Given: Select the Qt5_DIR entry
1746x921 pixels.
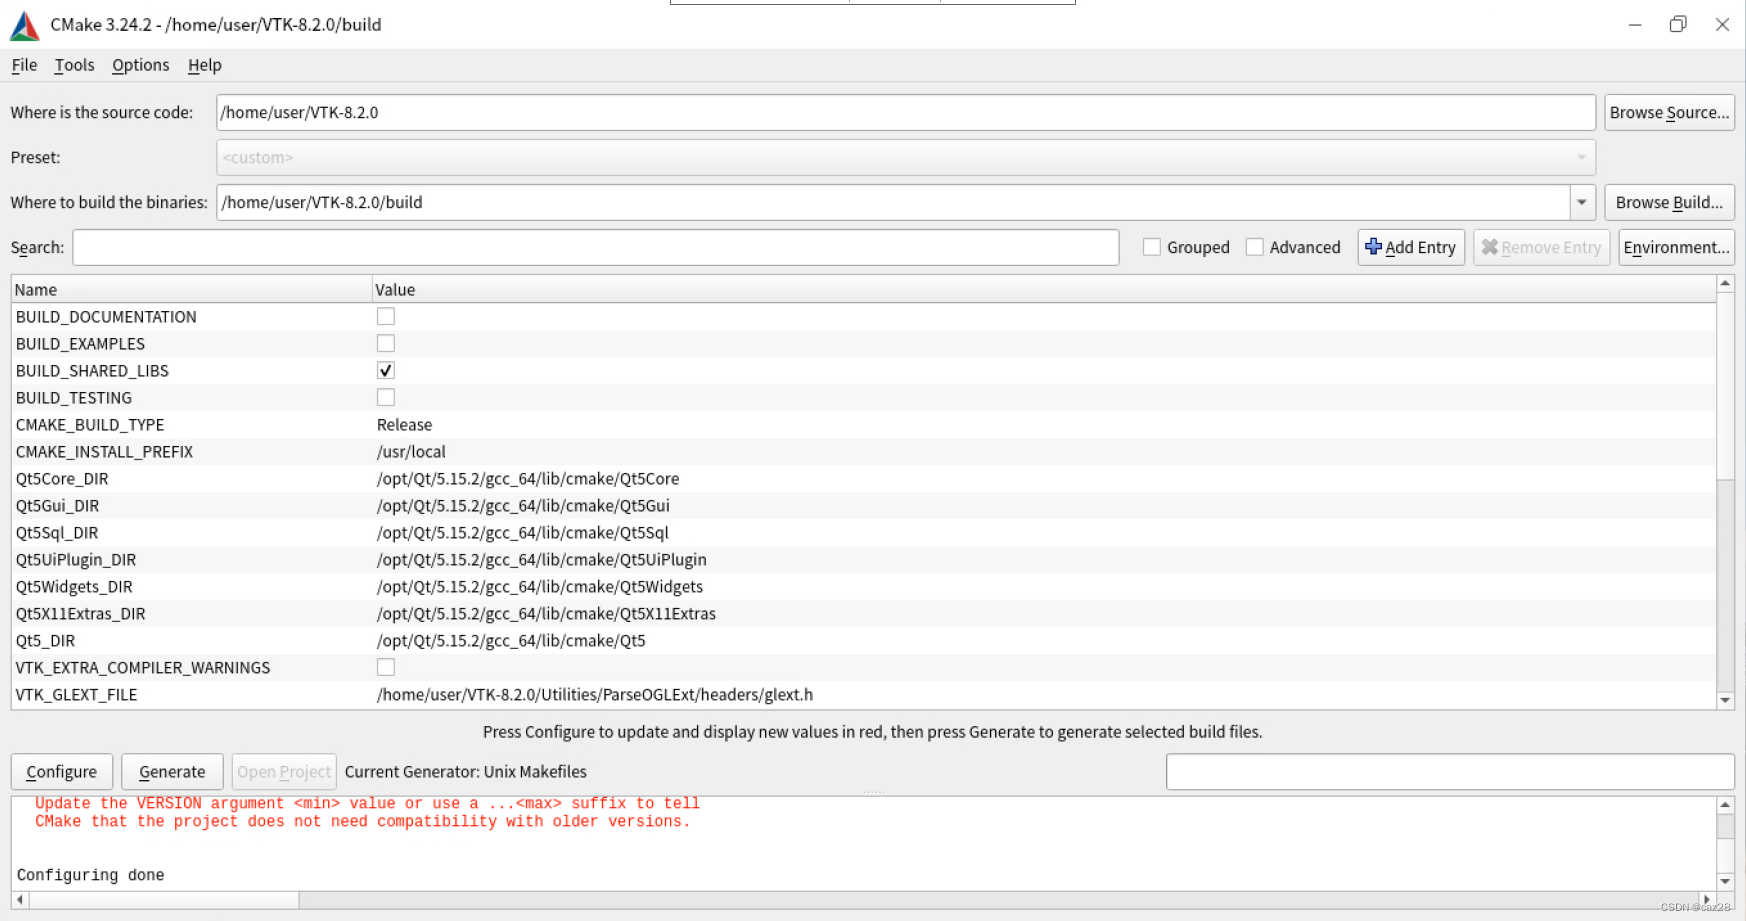Looking at the screenshot, I should click(x=45, y=641).
